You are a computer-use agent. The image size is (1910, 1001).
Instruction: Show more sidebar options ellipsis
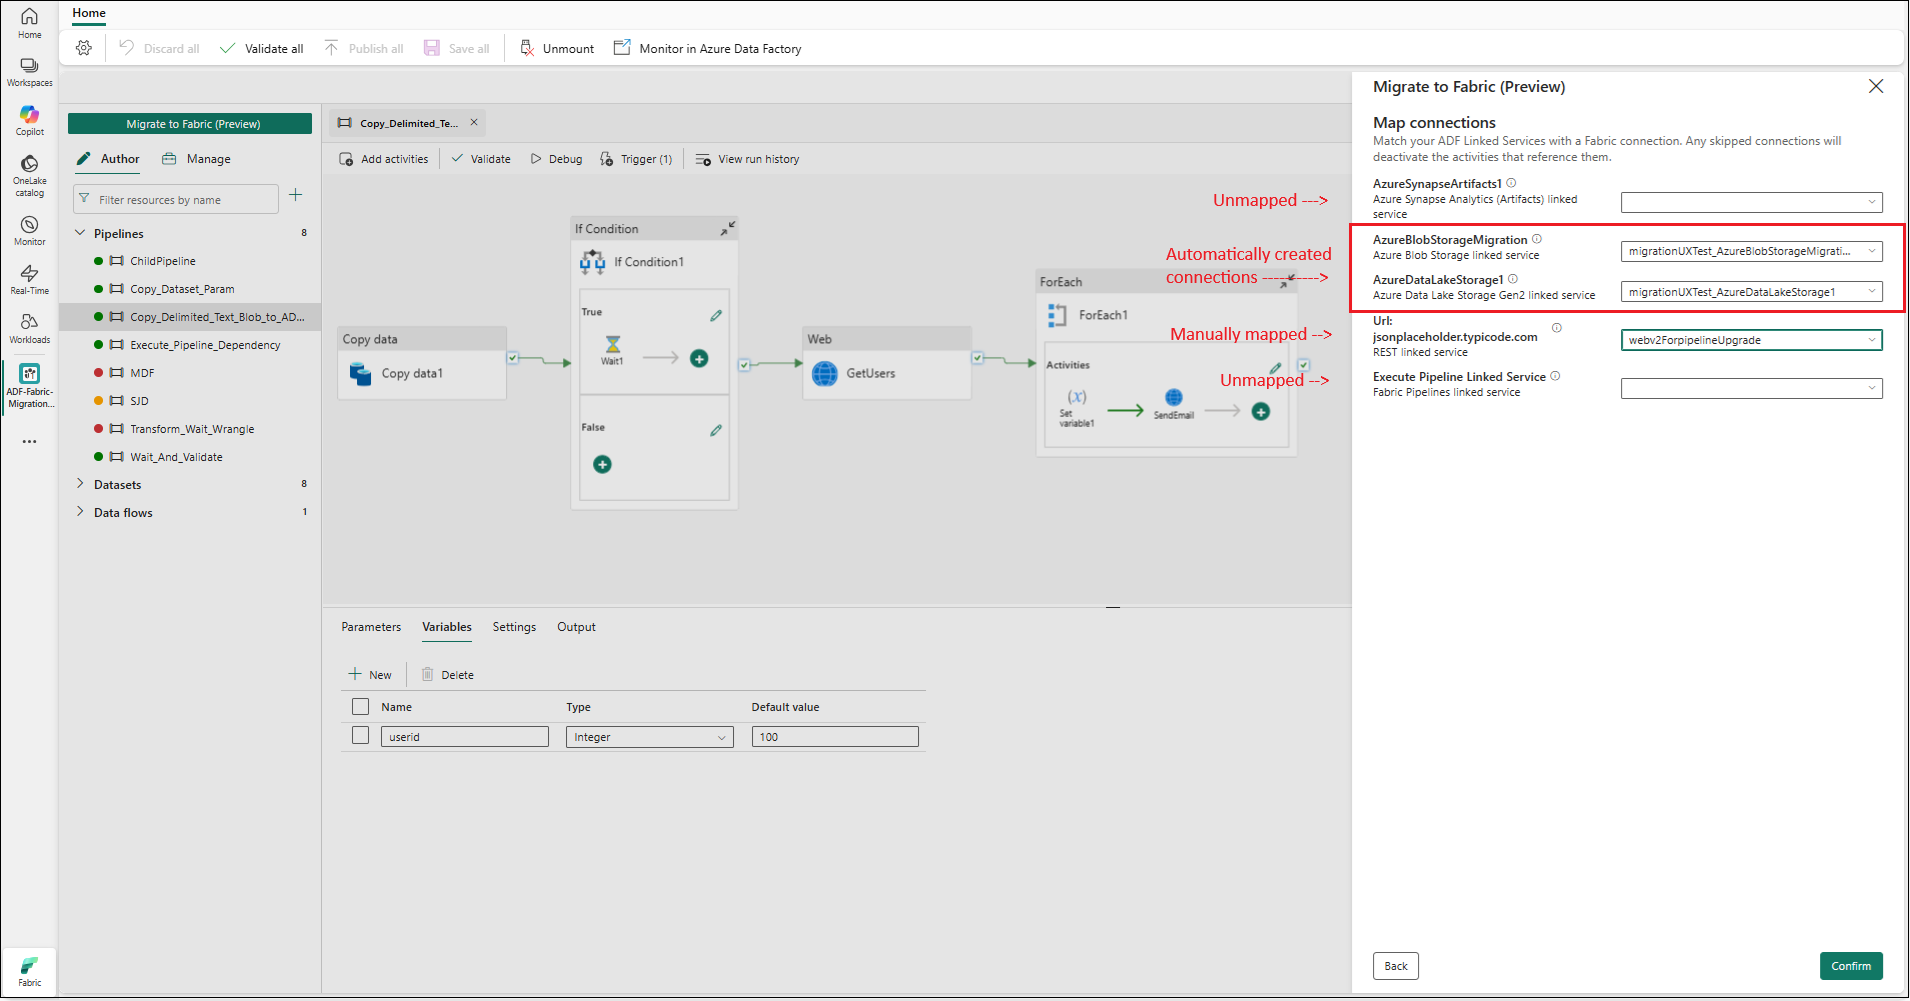[x=29, y=441]
